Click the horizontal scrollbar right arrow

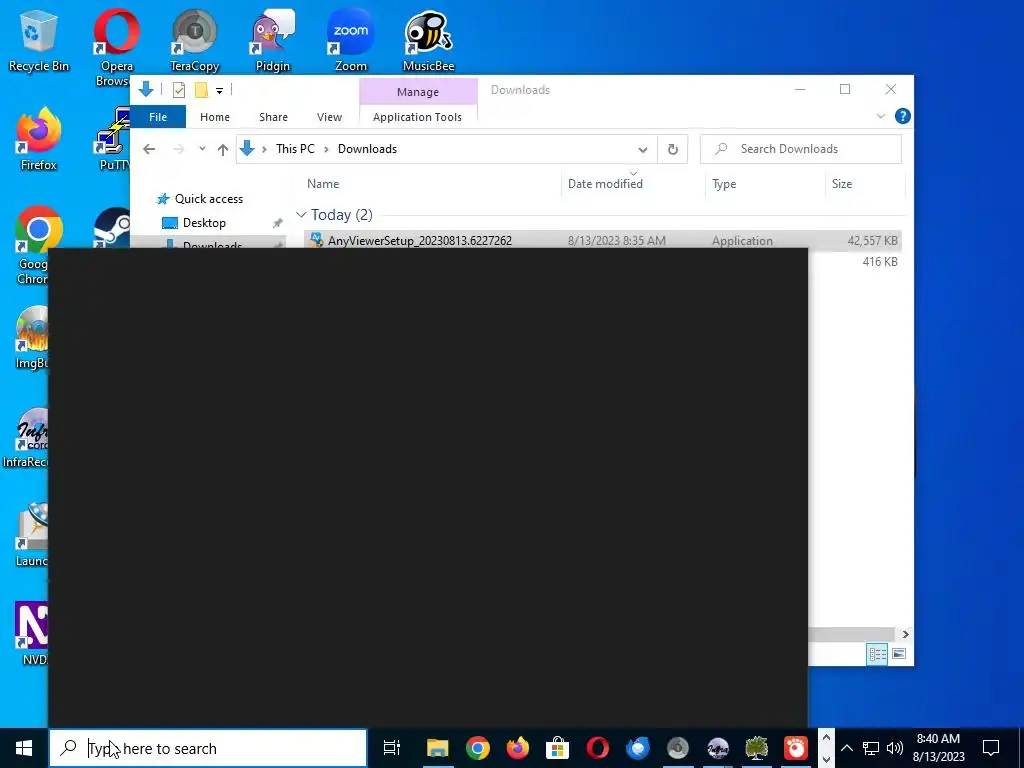905,634
